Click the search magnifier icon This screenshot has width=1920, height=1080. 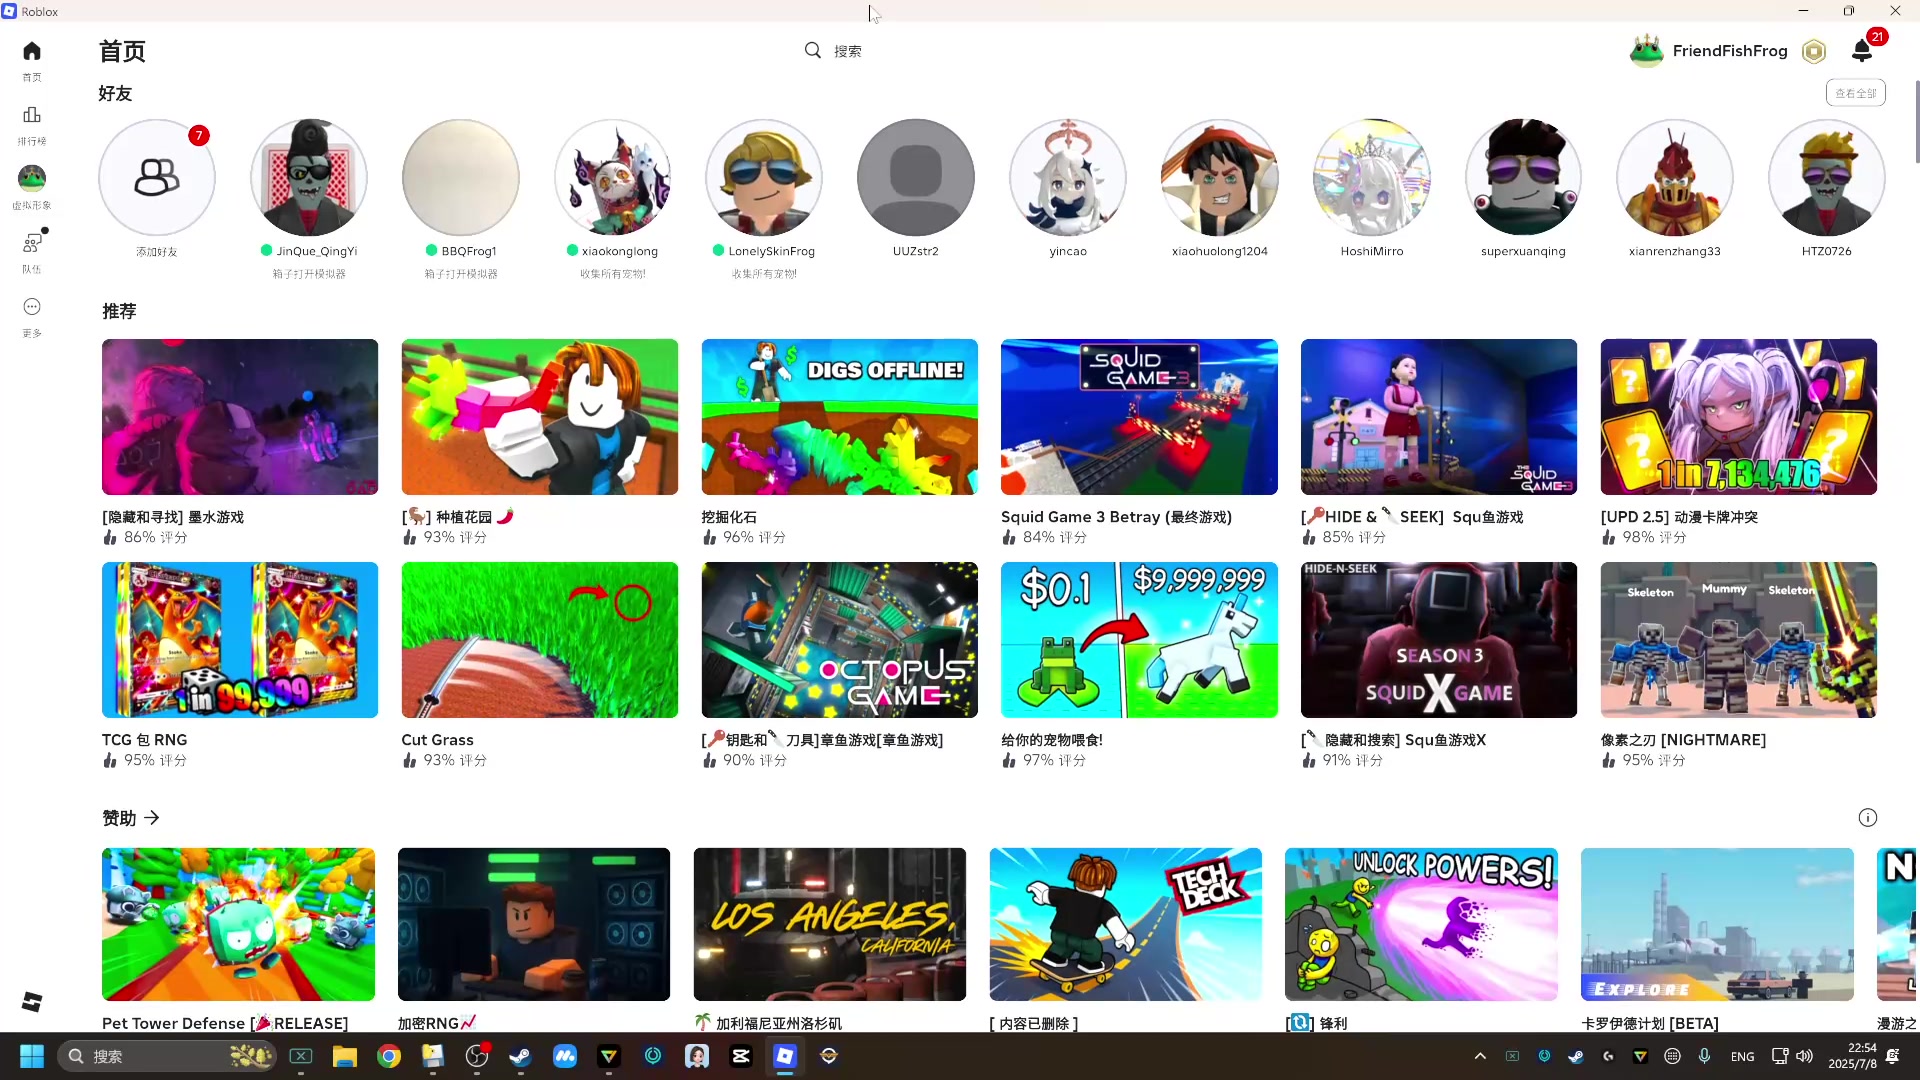813,50
